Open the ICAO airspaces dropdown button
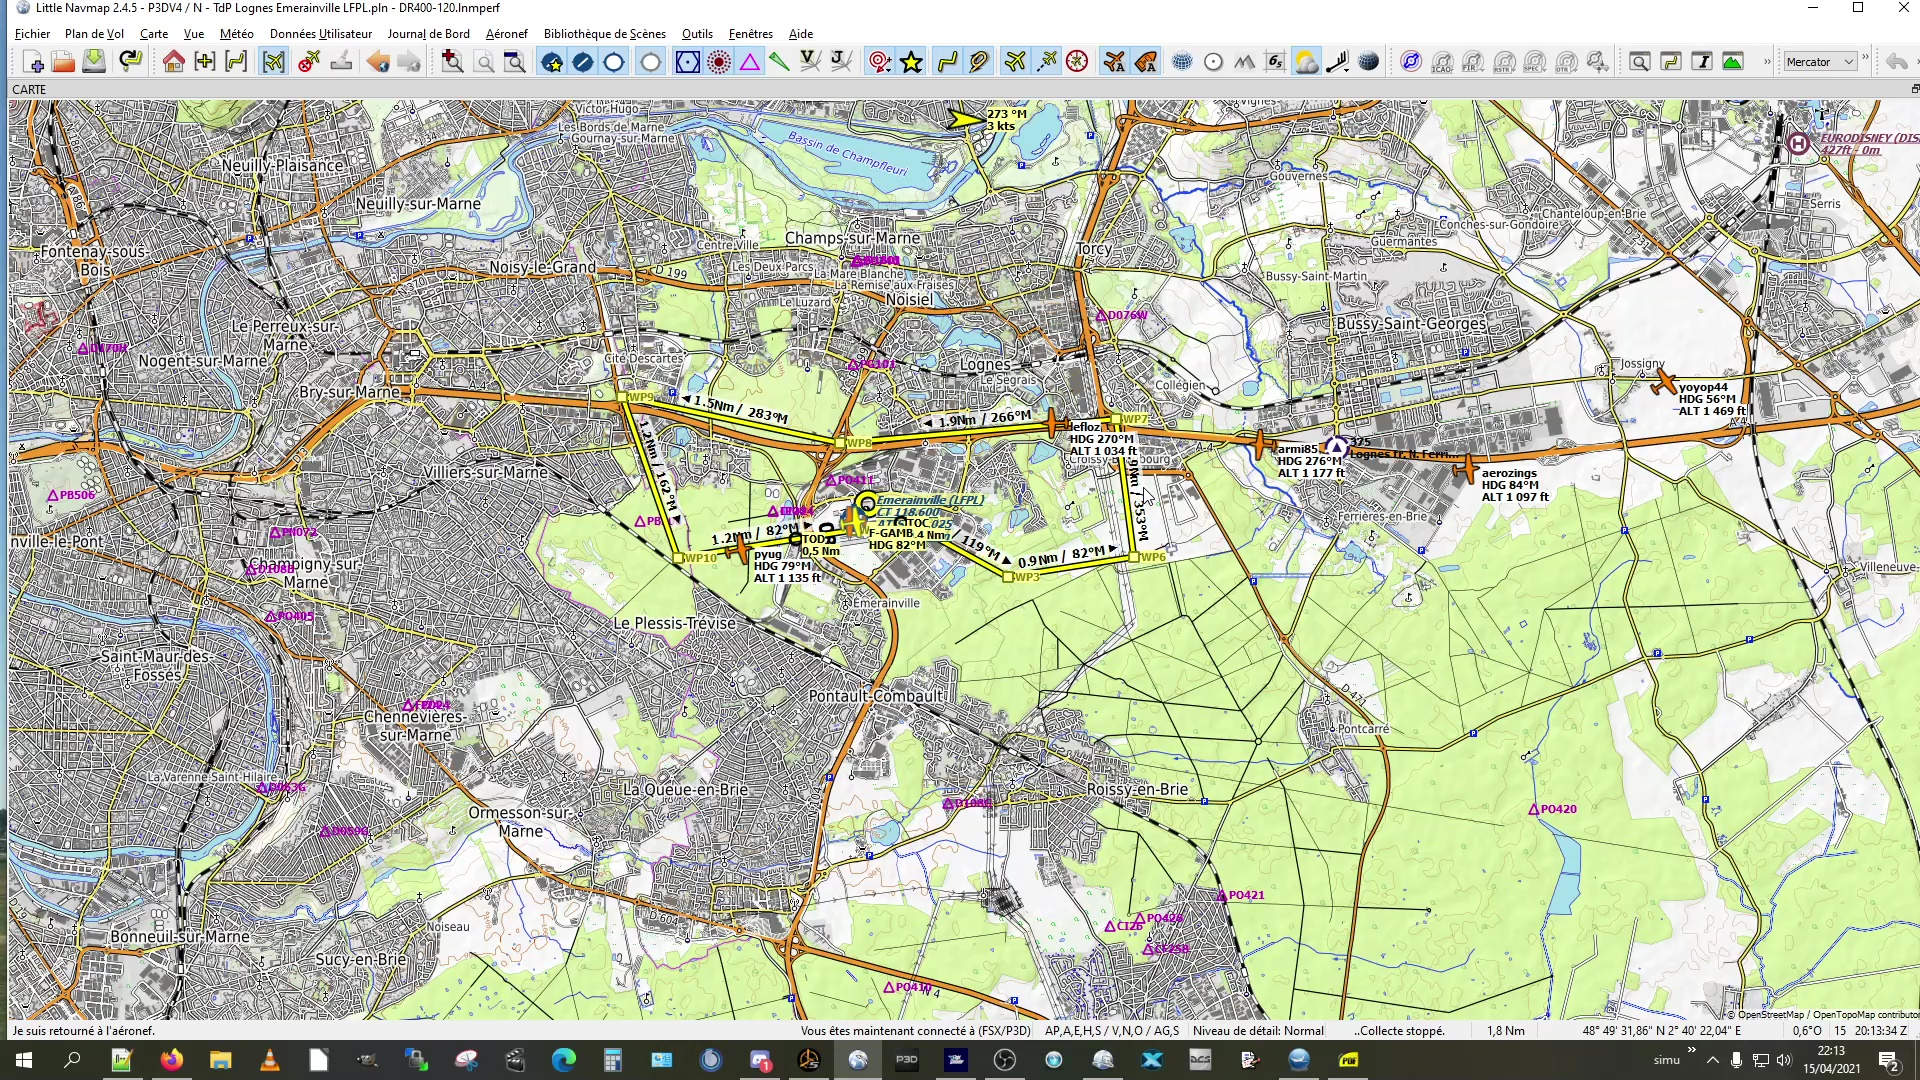Screen dimensions: 1920x1080 point(1441,62)
